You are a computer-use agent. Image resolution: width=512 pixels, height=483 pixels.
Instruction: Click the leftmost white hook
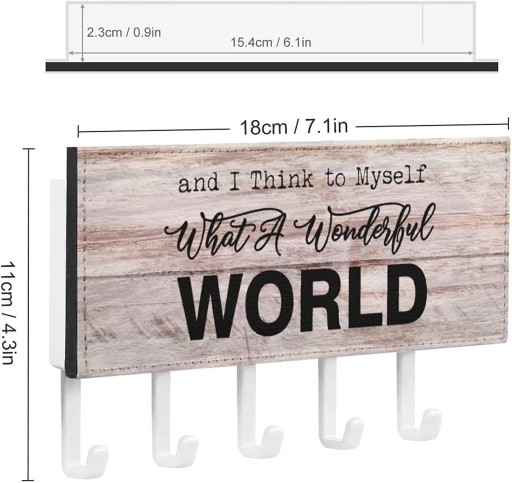pyautogui.click(x=83, y=423)
